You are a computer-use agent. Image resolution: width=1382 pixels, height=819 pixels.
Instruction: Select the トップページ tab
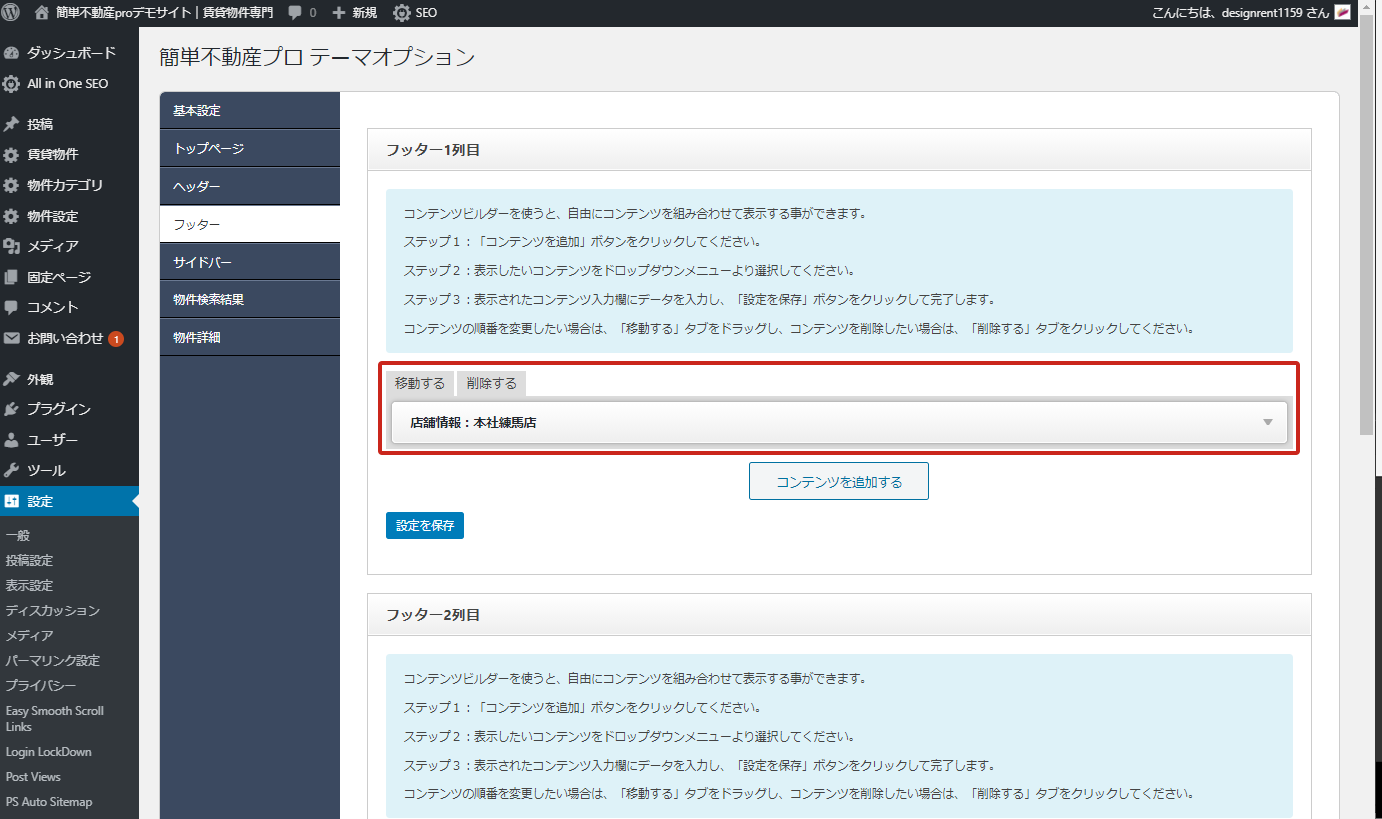click(250, 148)
